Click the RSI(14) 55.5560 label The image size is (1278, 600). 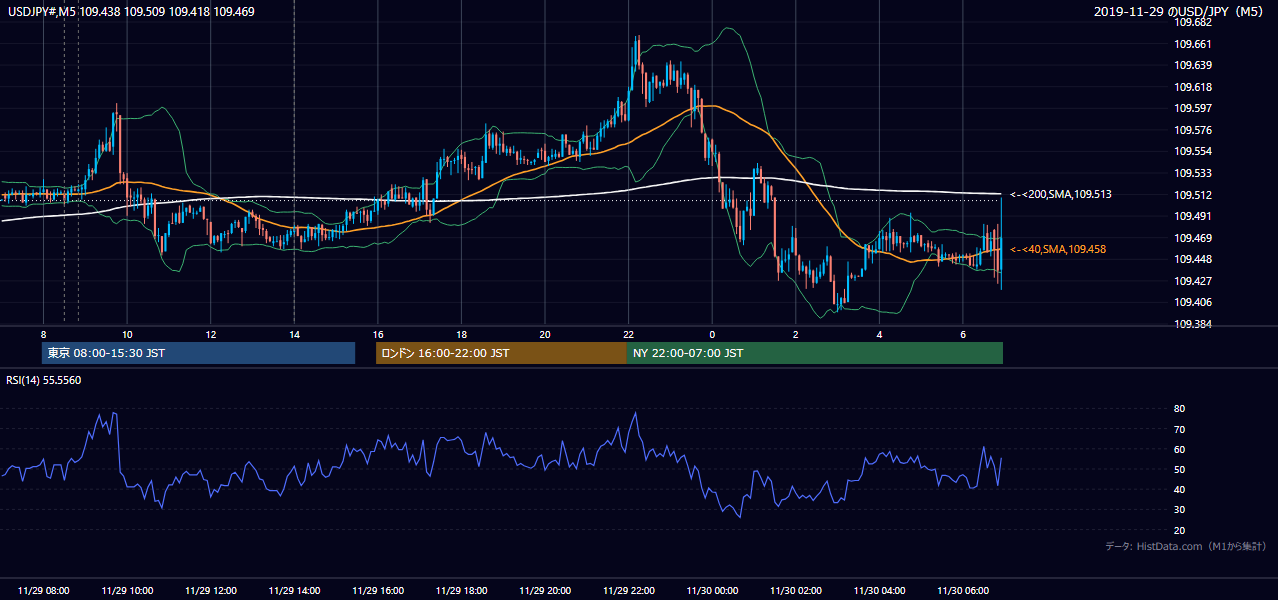click(x=44, y=380)
